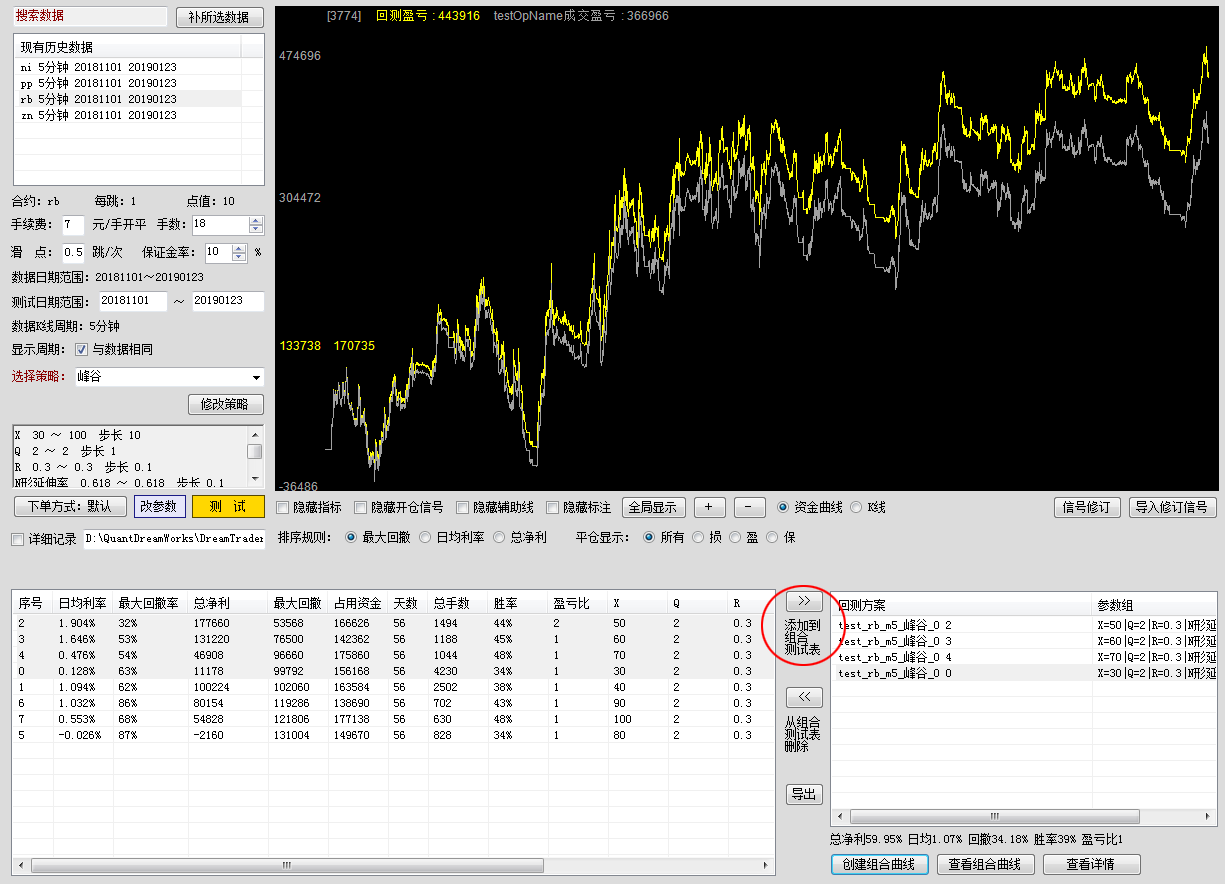Toggle the 隐藏标注 checkbox
This screenshot has width=1225, height=884.
553,508
